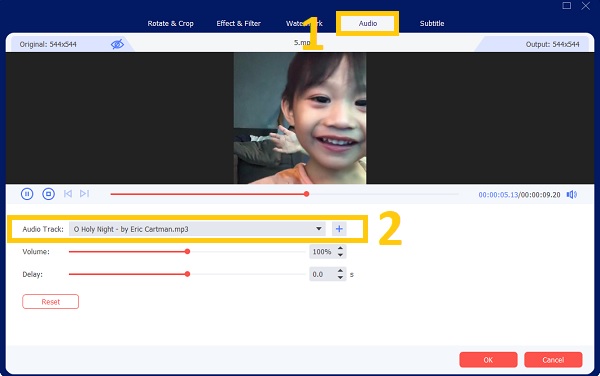
Task: Toggle the original preview eye icon
Action: [117, 44]
